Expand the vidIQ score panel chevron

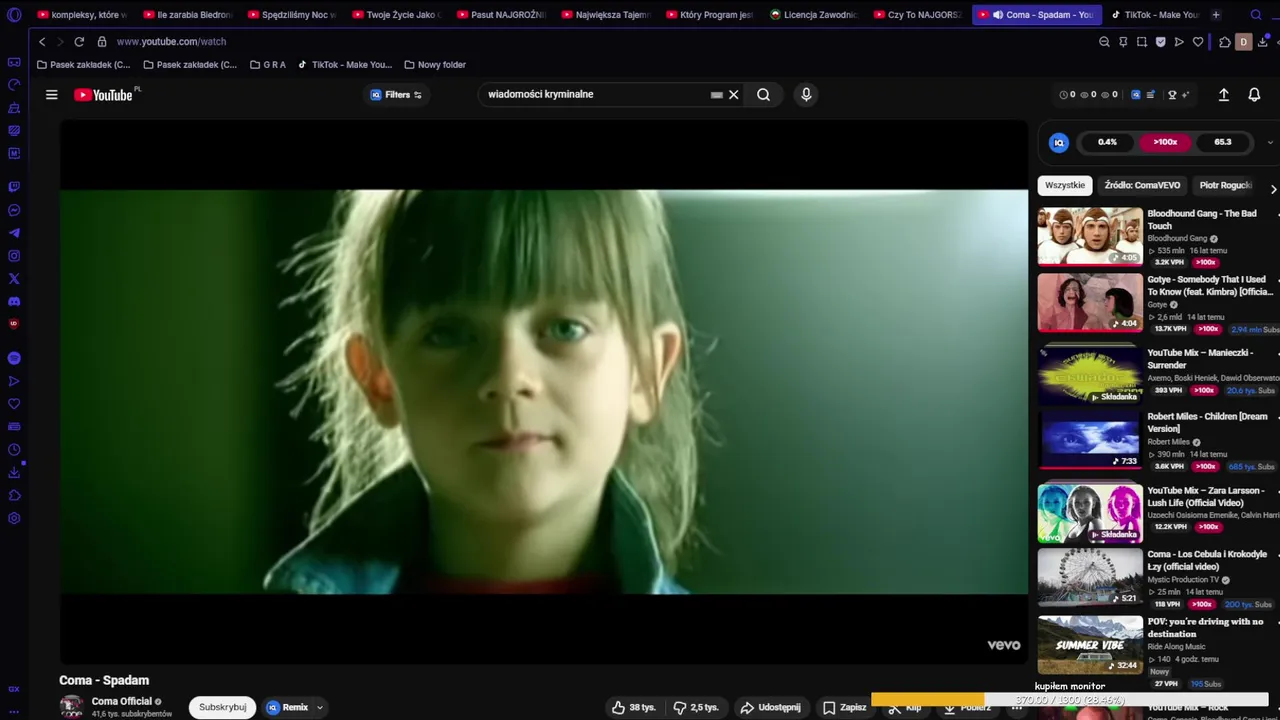click(1270, 142)
